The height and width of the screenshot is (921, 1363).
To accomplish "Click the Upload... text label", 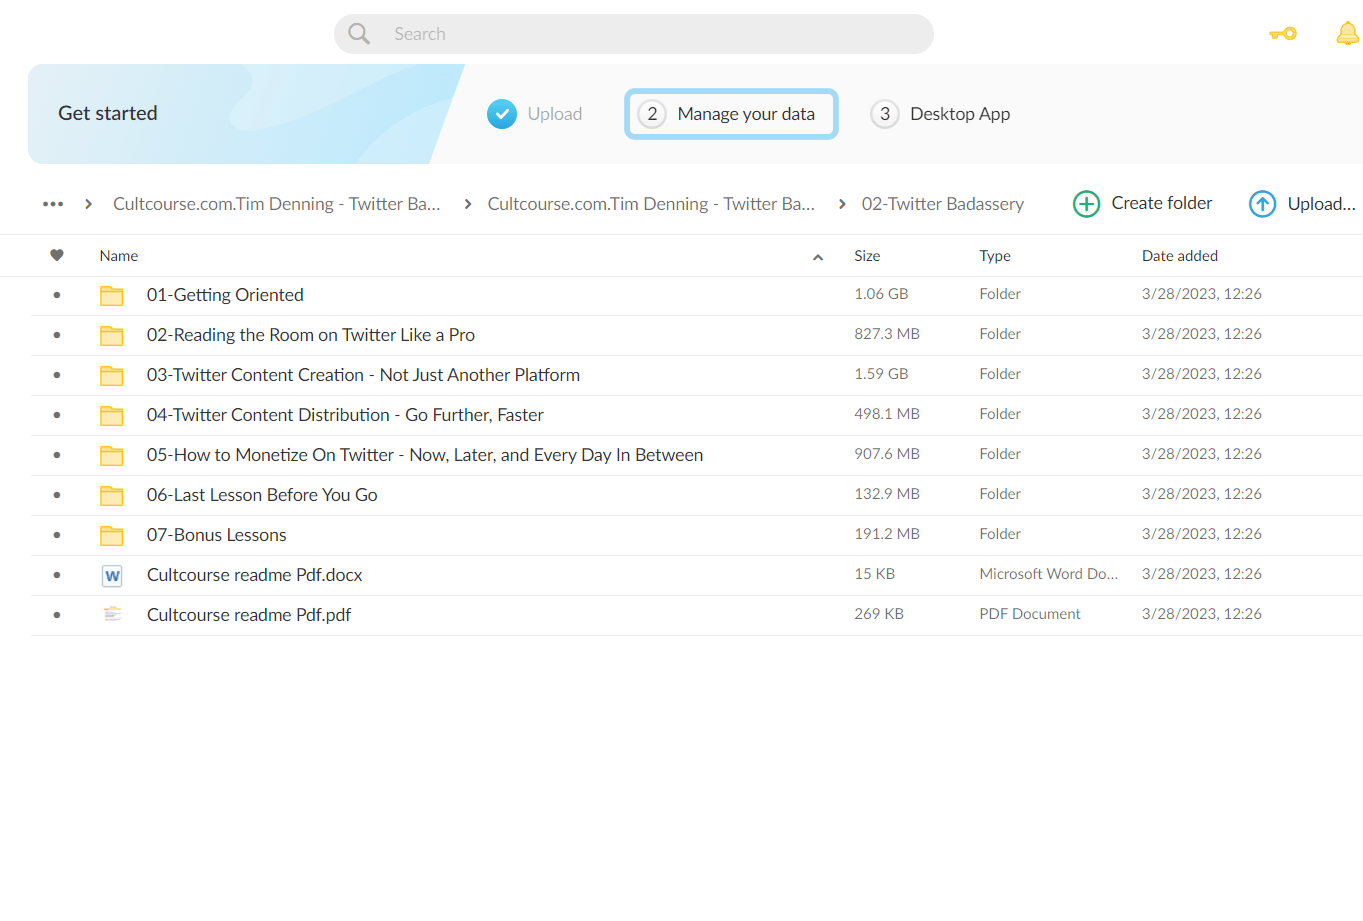I will (1321, 204).
